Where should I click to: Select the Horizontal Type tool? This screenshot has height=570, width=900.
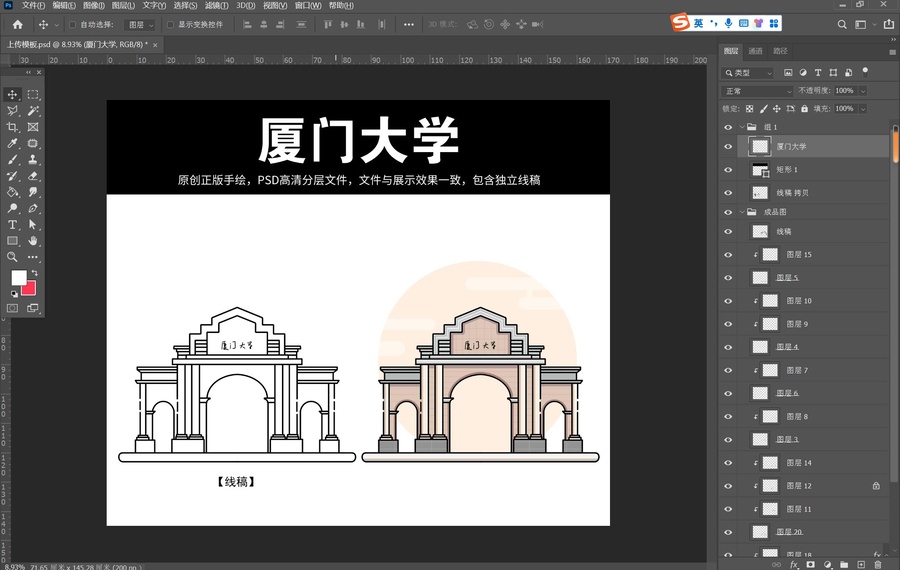point(12,224)
